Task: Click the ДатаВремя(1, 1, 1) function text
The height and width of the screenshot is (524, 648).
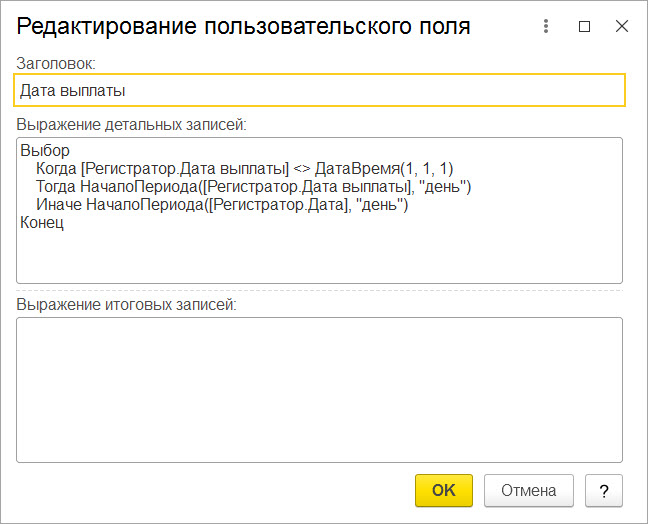Action: pos(384,169)
